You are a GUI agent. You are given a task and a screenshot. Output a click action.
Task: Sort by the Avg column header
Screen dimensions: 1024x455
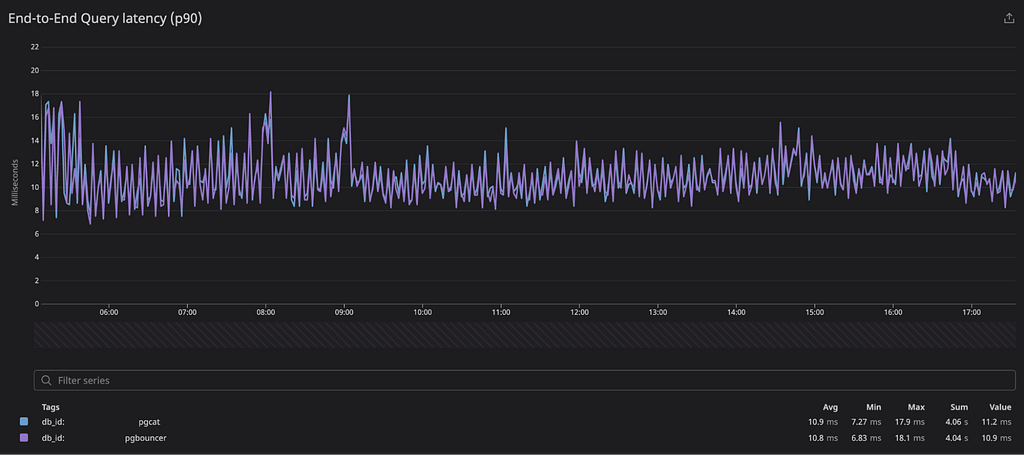[x=831, y=407]
